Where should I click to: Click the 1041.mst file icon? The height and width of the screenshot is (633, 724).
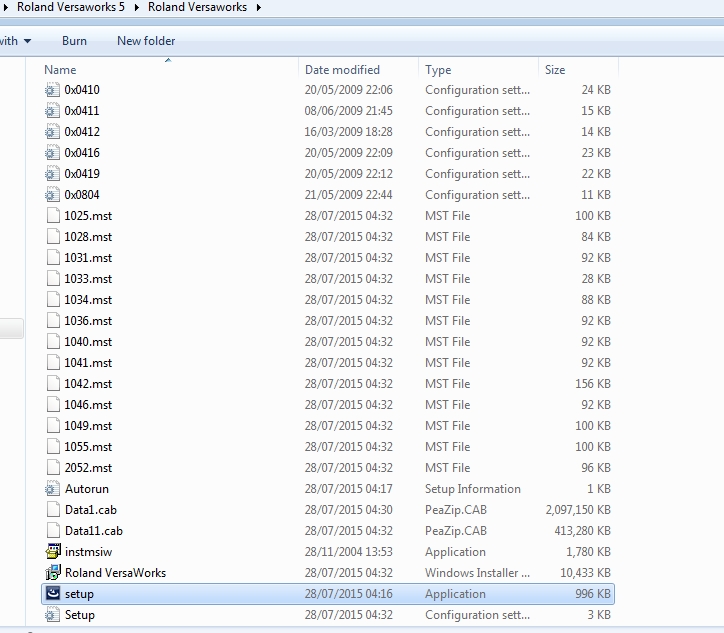53,363
